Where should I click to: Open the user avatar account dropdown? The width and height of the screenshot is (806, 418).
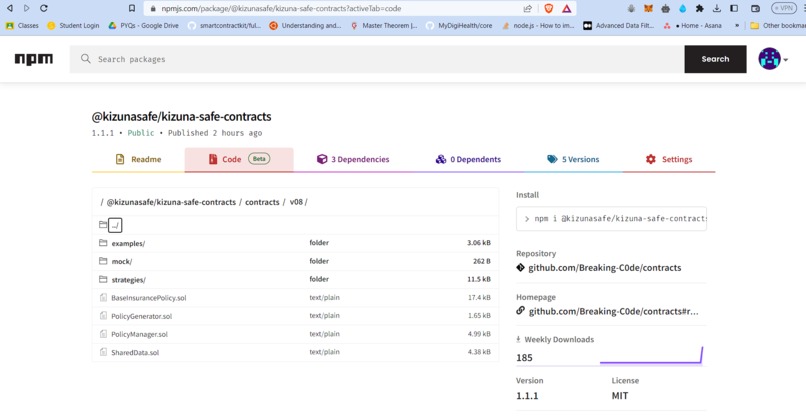click(x=773, y=59)
